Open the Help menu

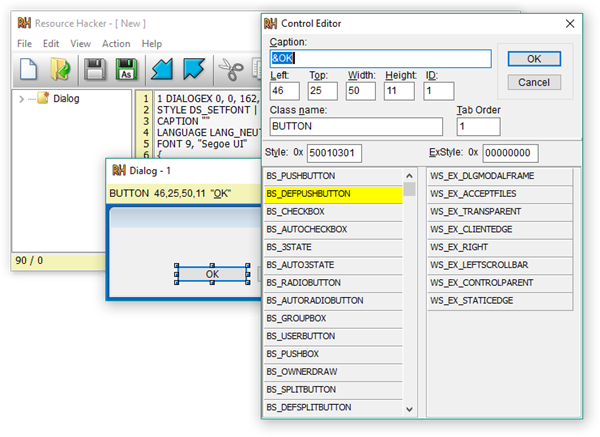[152, 44]
